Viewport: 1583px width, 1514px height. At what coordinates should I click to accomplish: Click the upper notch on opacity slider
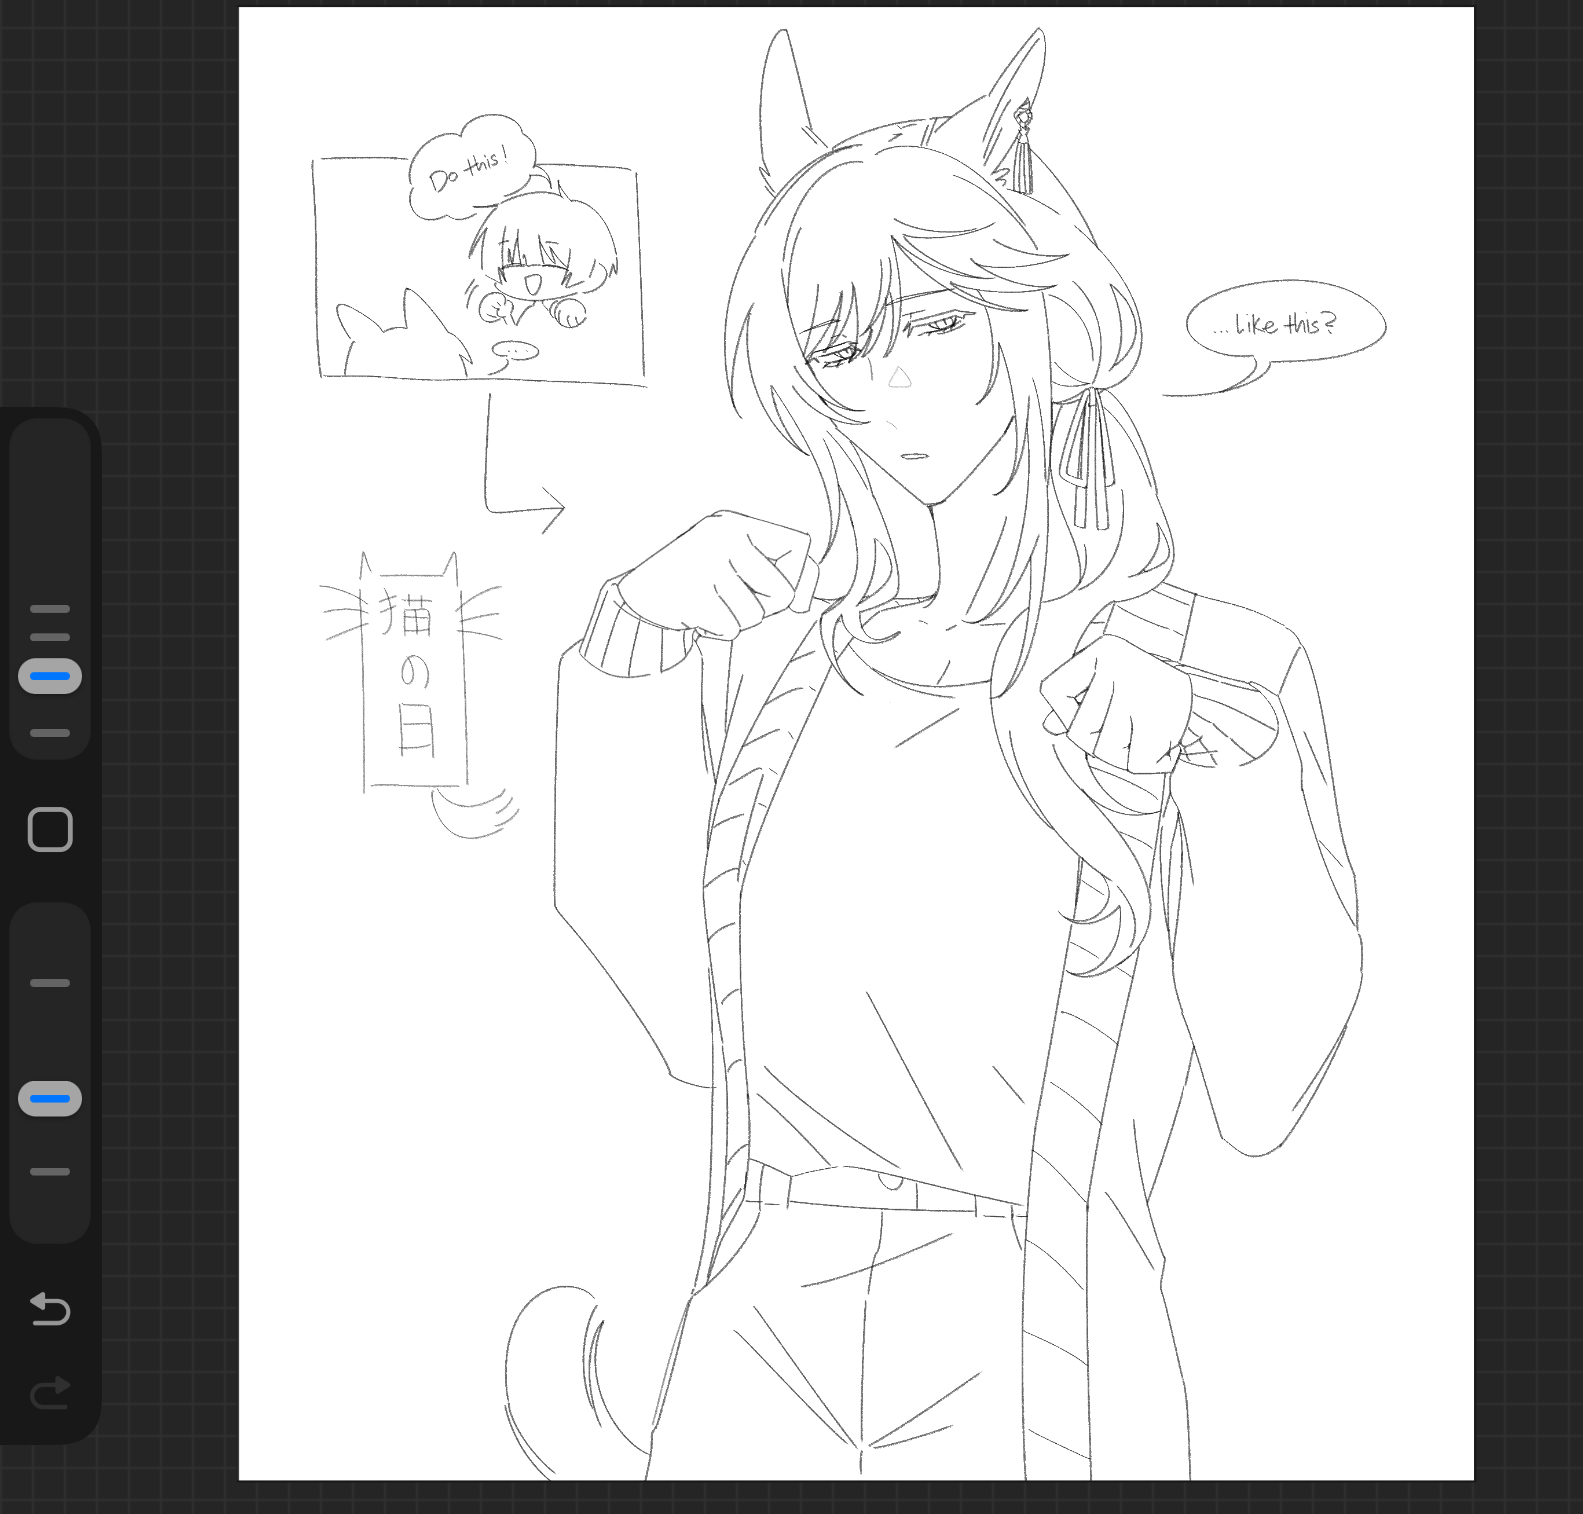click(x=50, y=983)
